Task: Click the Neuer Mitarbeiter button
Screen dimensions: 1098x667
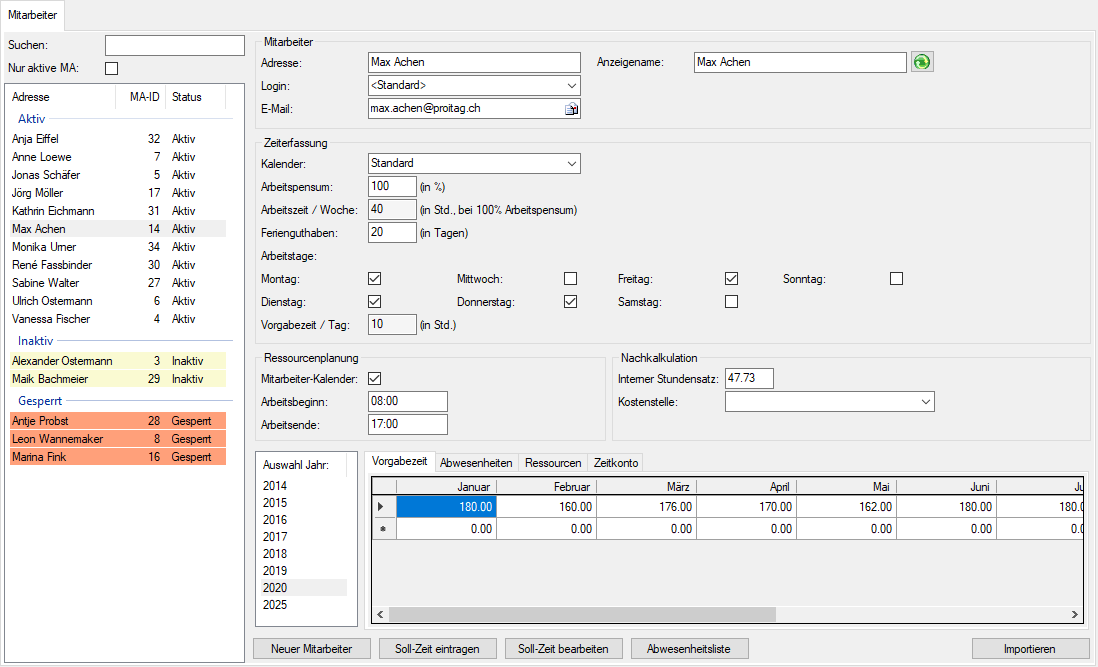Action: (x=311, y=649)
